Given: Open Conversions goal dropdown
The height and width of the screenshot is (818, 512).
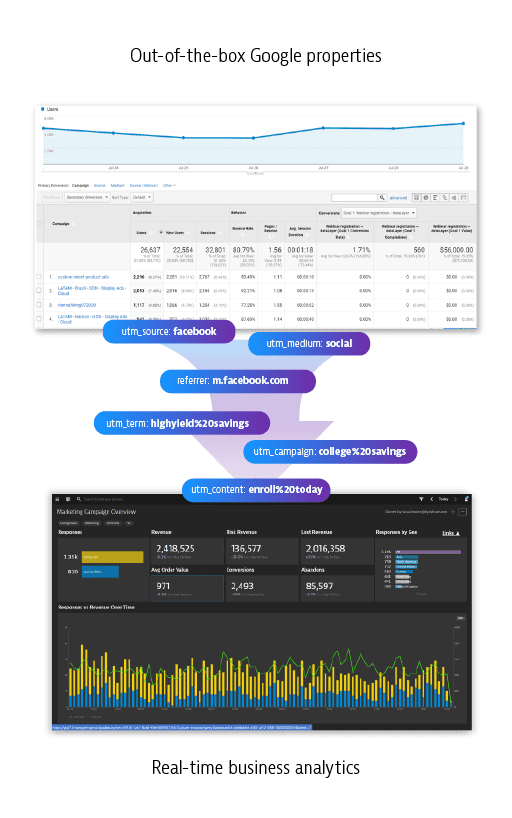Looking at the screenshot, I should 379,213.
